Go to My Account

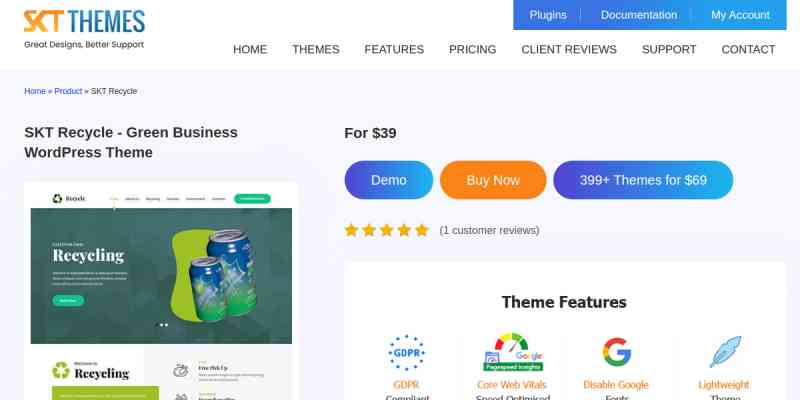point(740,15)
